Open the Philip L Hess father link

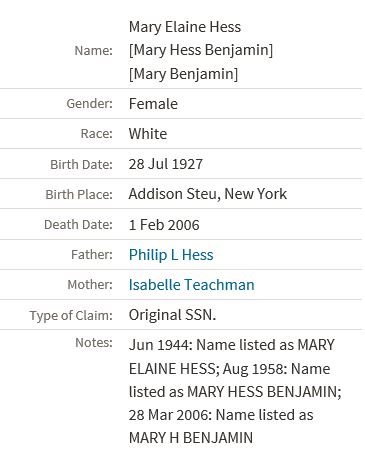click(x=171, y=255)
